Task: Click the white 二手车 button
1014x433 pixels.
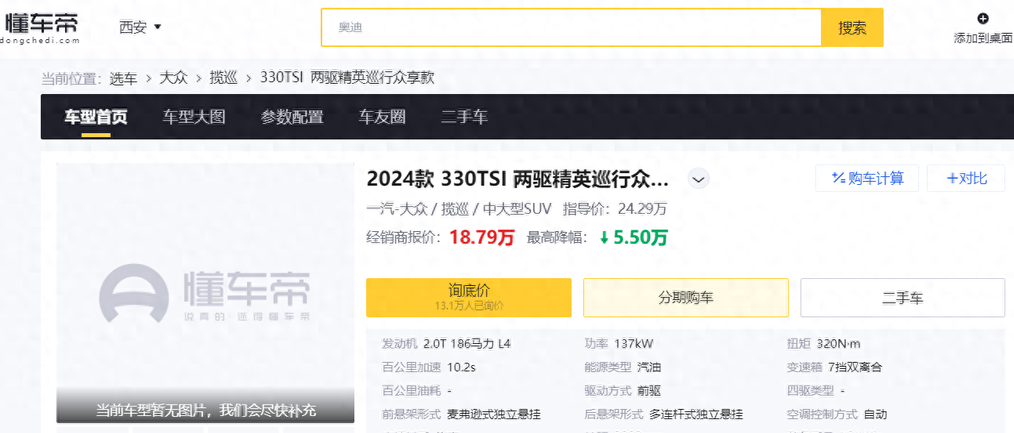Action: pos(903,297)
